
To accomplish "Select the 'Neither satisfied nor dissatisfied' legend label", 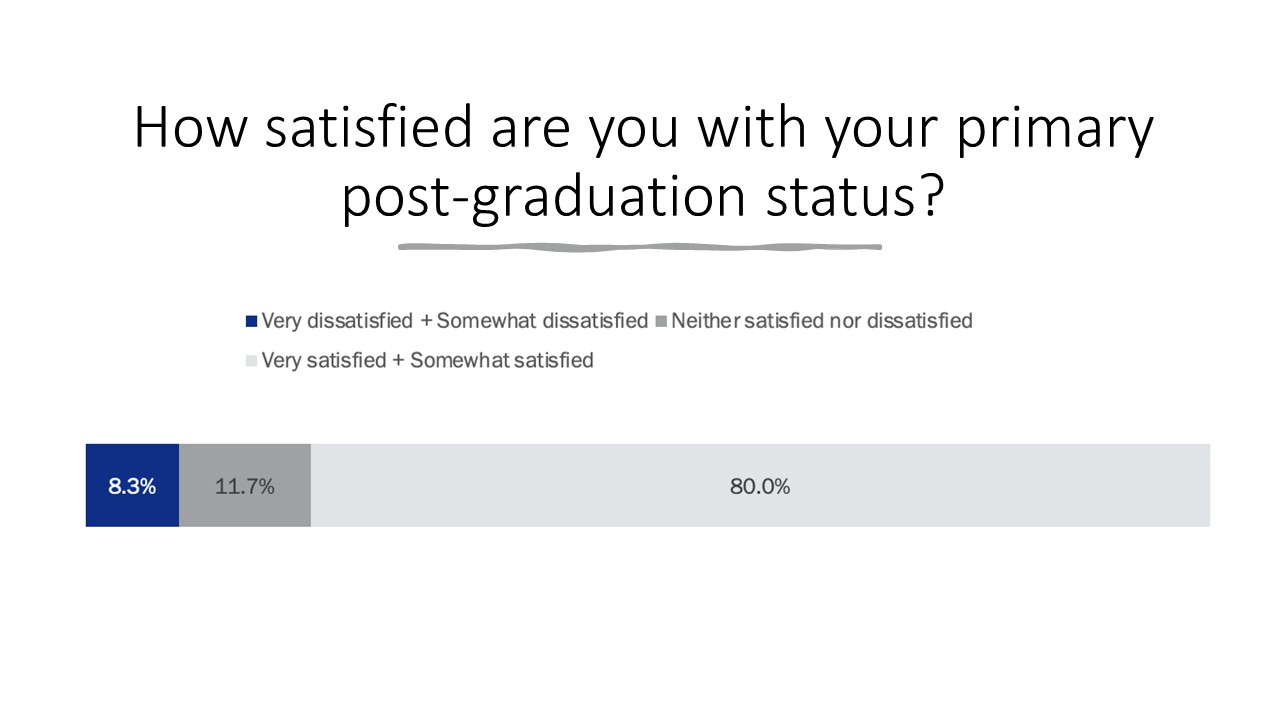I will tap(822, 322).
